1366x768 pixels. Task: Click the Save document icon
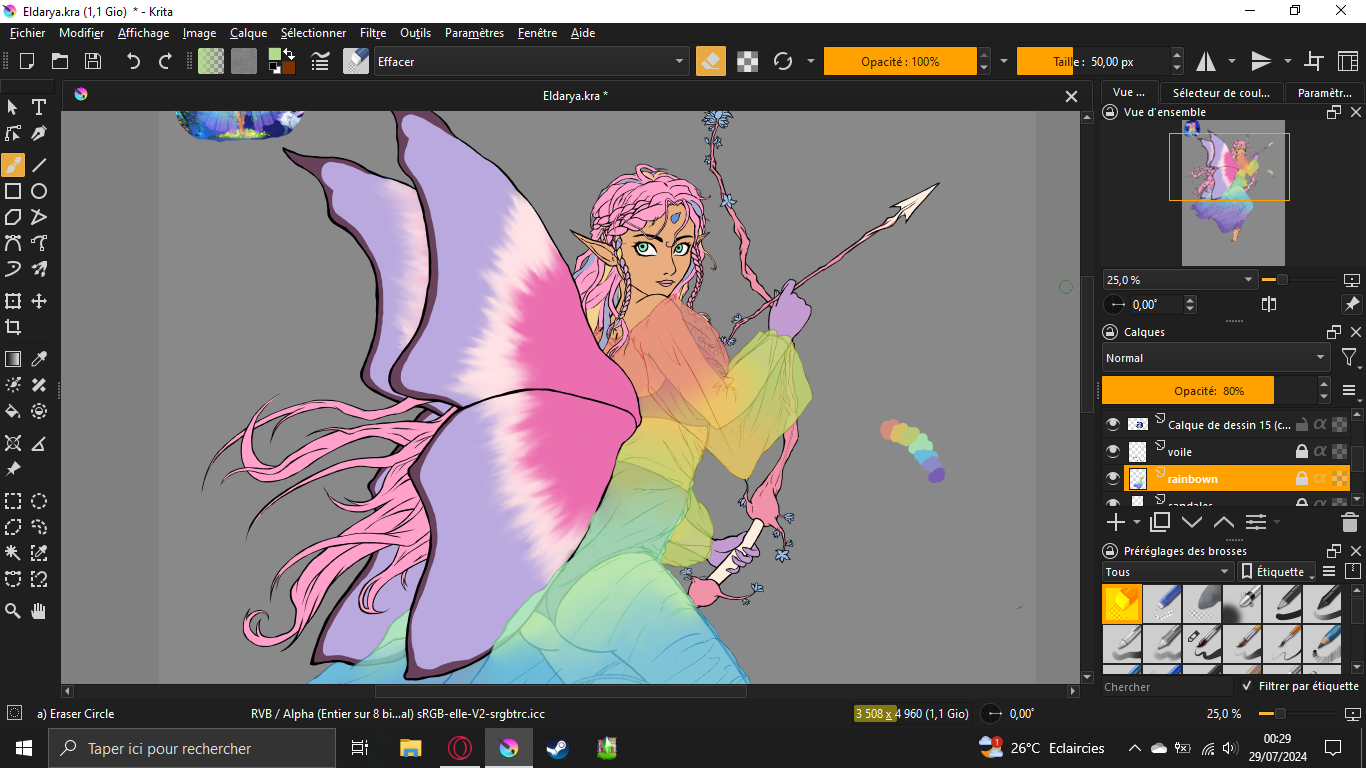tap(93, 61)
